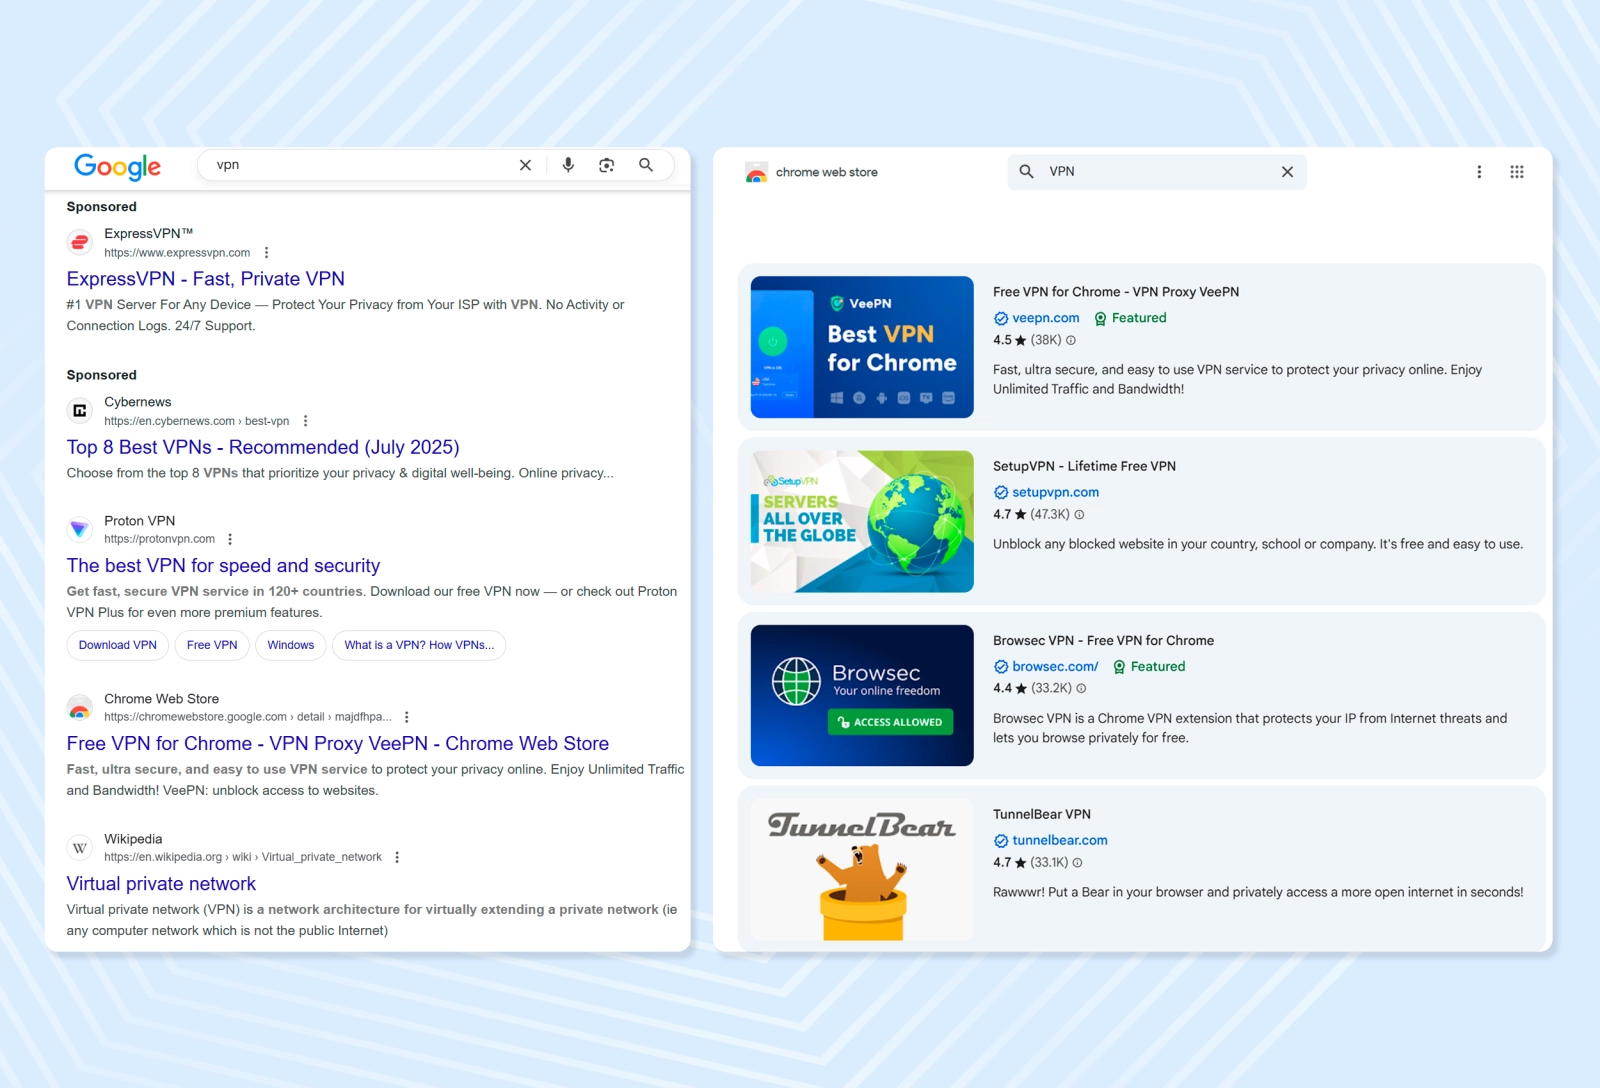Screen dimensions: 1600x1088
Task: Click the Cybernews favicon
Action: coord(80,411)
